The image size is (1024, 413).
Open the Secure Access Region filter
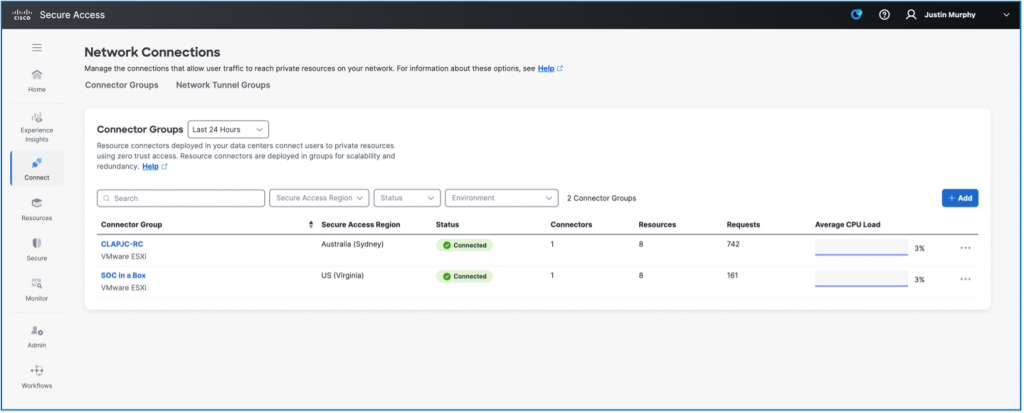pyautogui.click(x=319, y=198)
